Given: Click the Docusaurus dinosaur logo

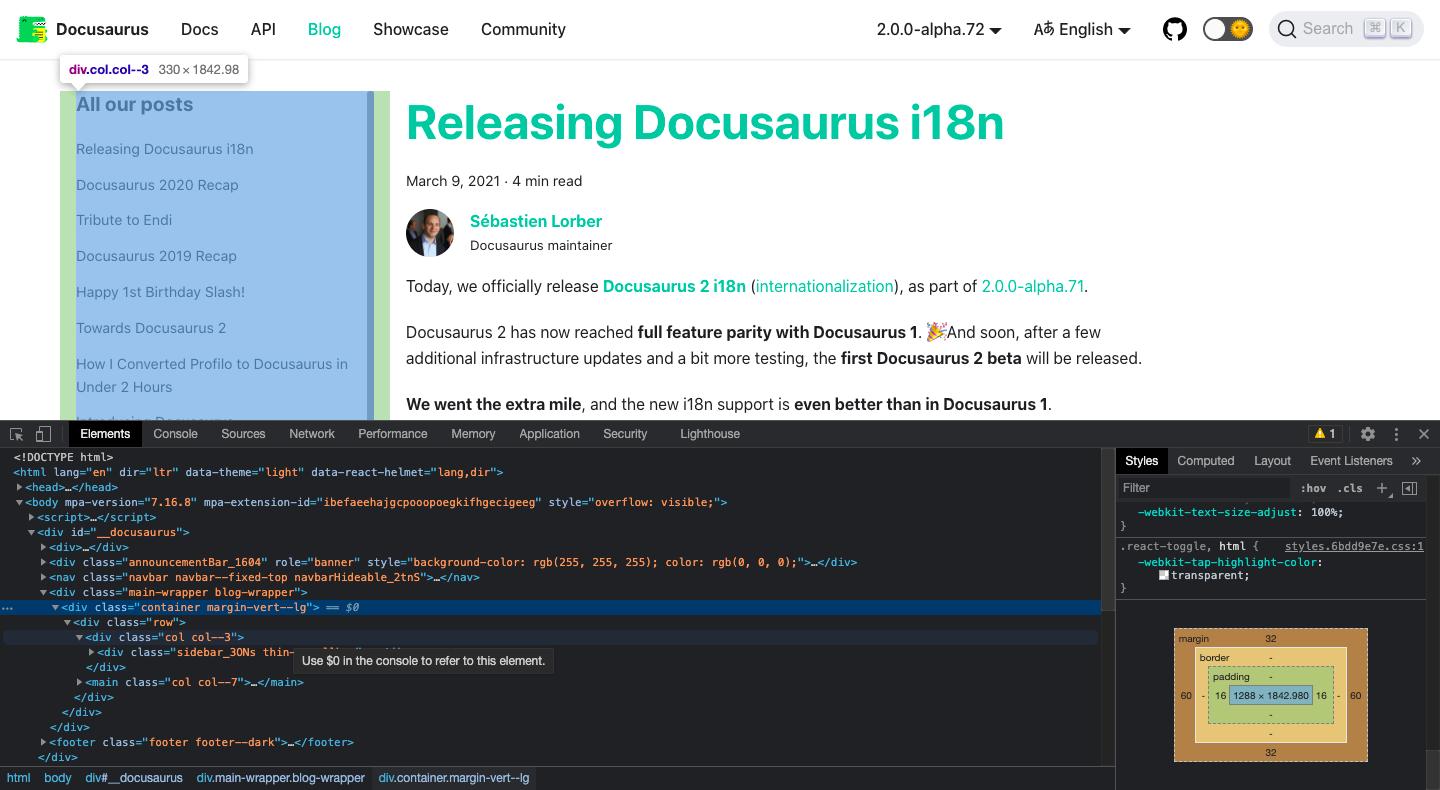Looking at the screenshot, I should click(31, 29).
